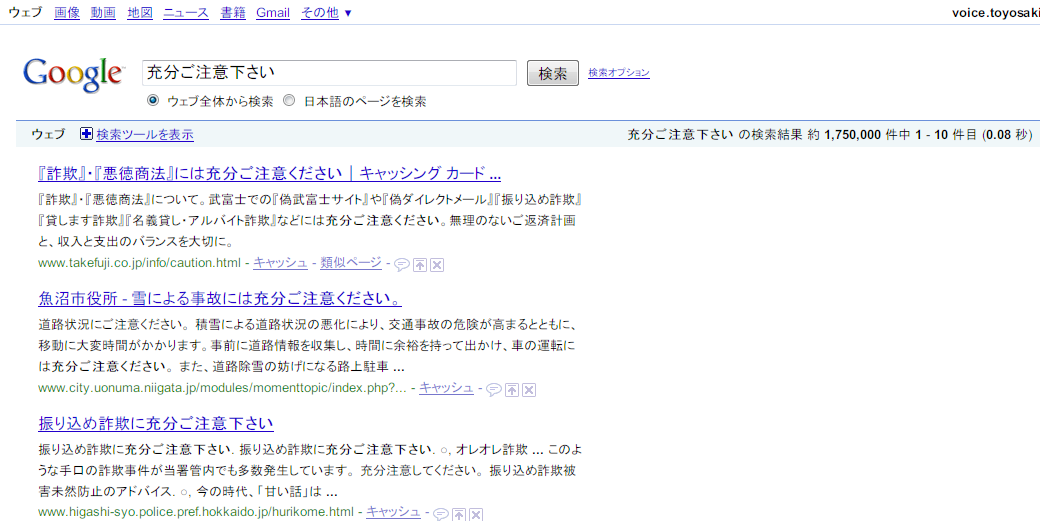Click the 約 1,750,000 件 results count text
Viewport: 1040px width, 521px height.
(x=852, y=135)
